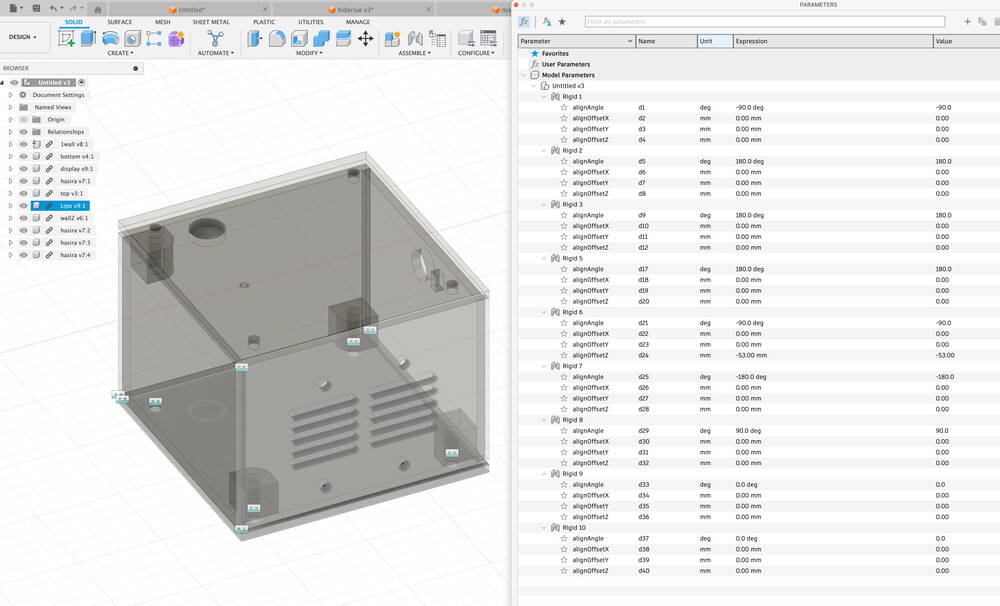Select the Create Sketch tool
This screenshot has height=606, width=1000.
click(66, 38)
